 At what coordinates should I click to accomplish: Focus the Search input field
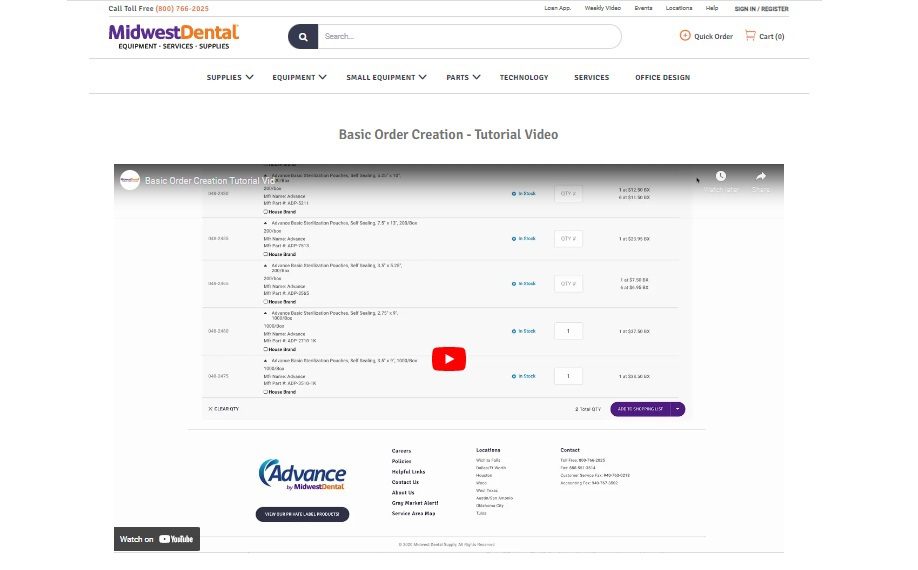click(469, 36)
